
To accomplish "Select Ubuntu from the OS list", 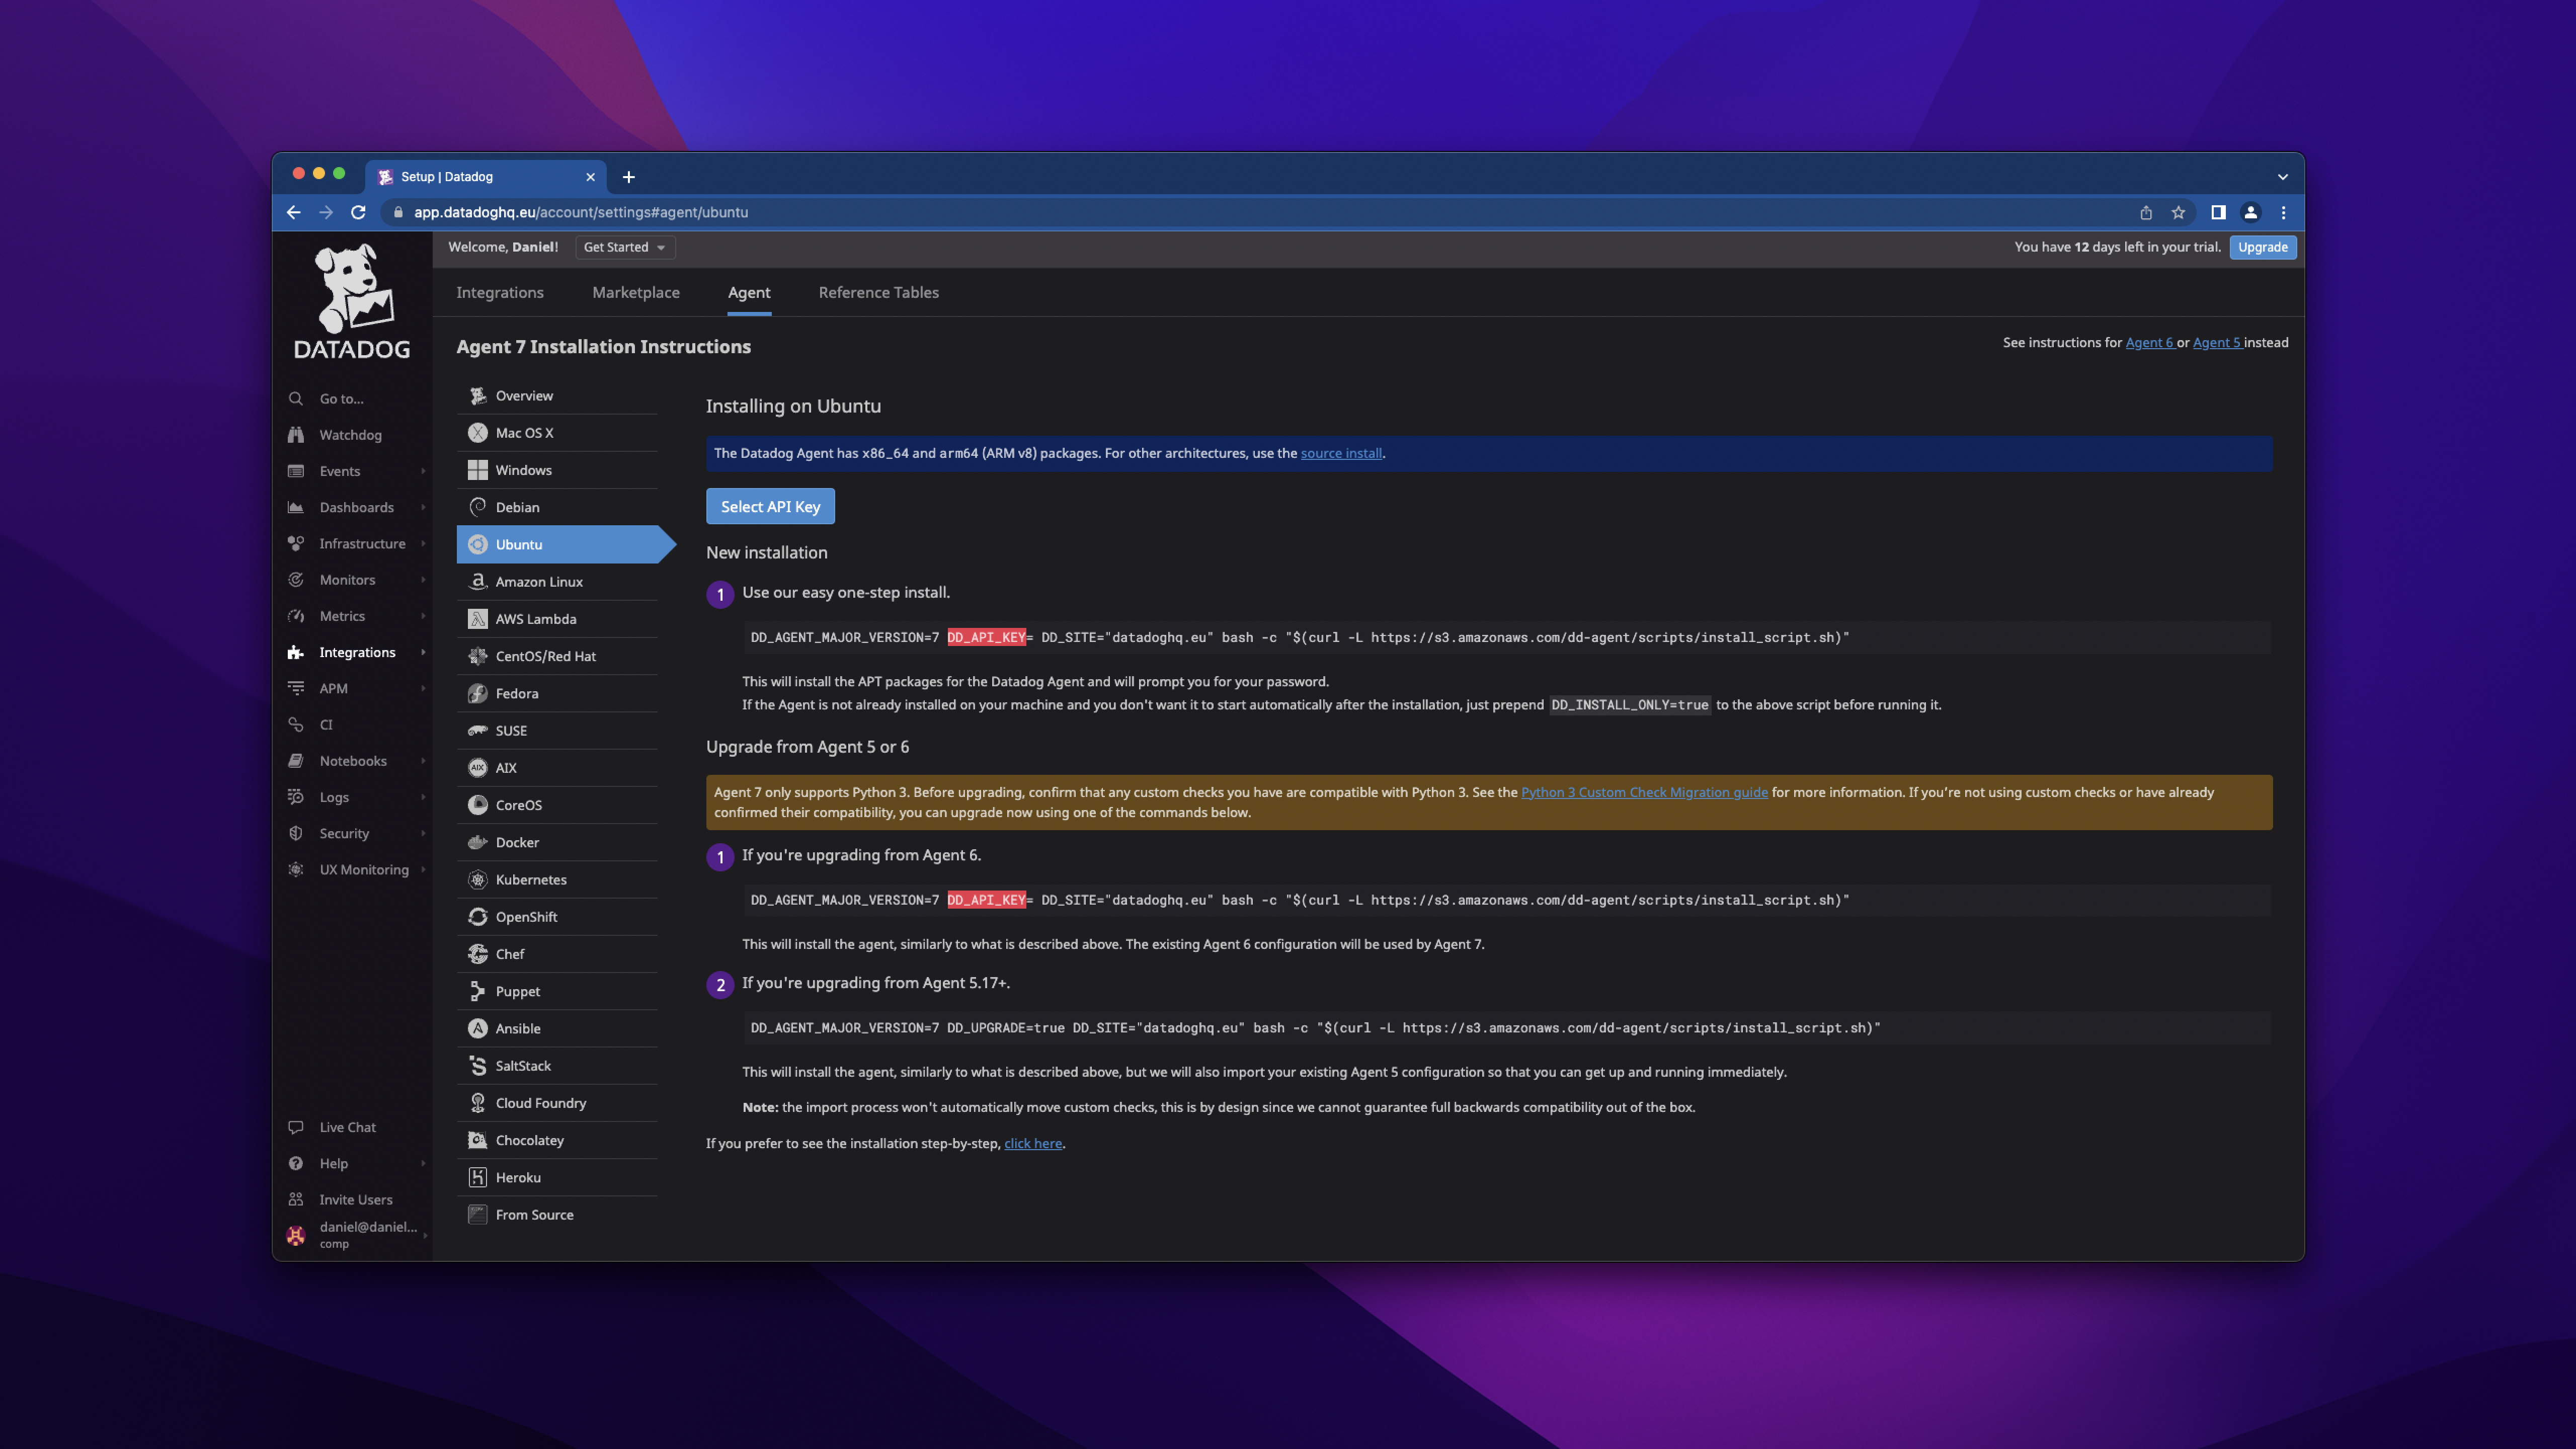I will [x=518, y=543].
